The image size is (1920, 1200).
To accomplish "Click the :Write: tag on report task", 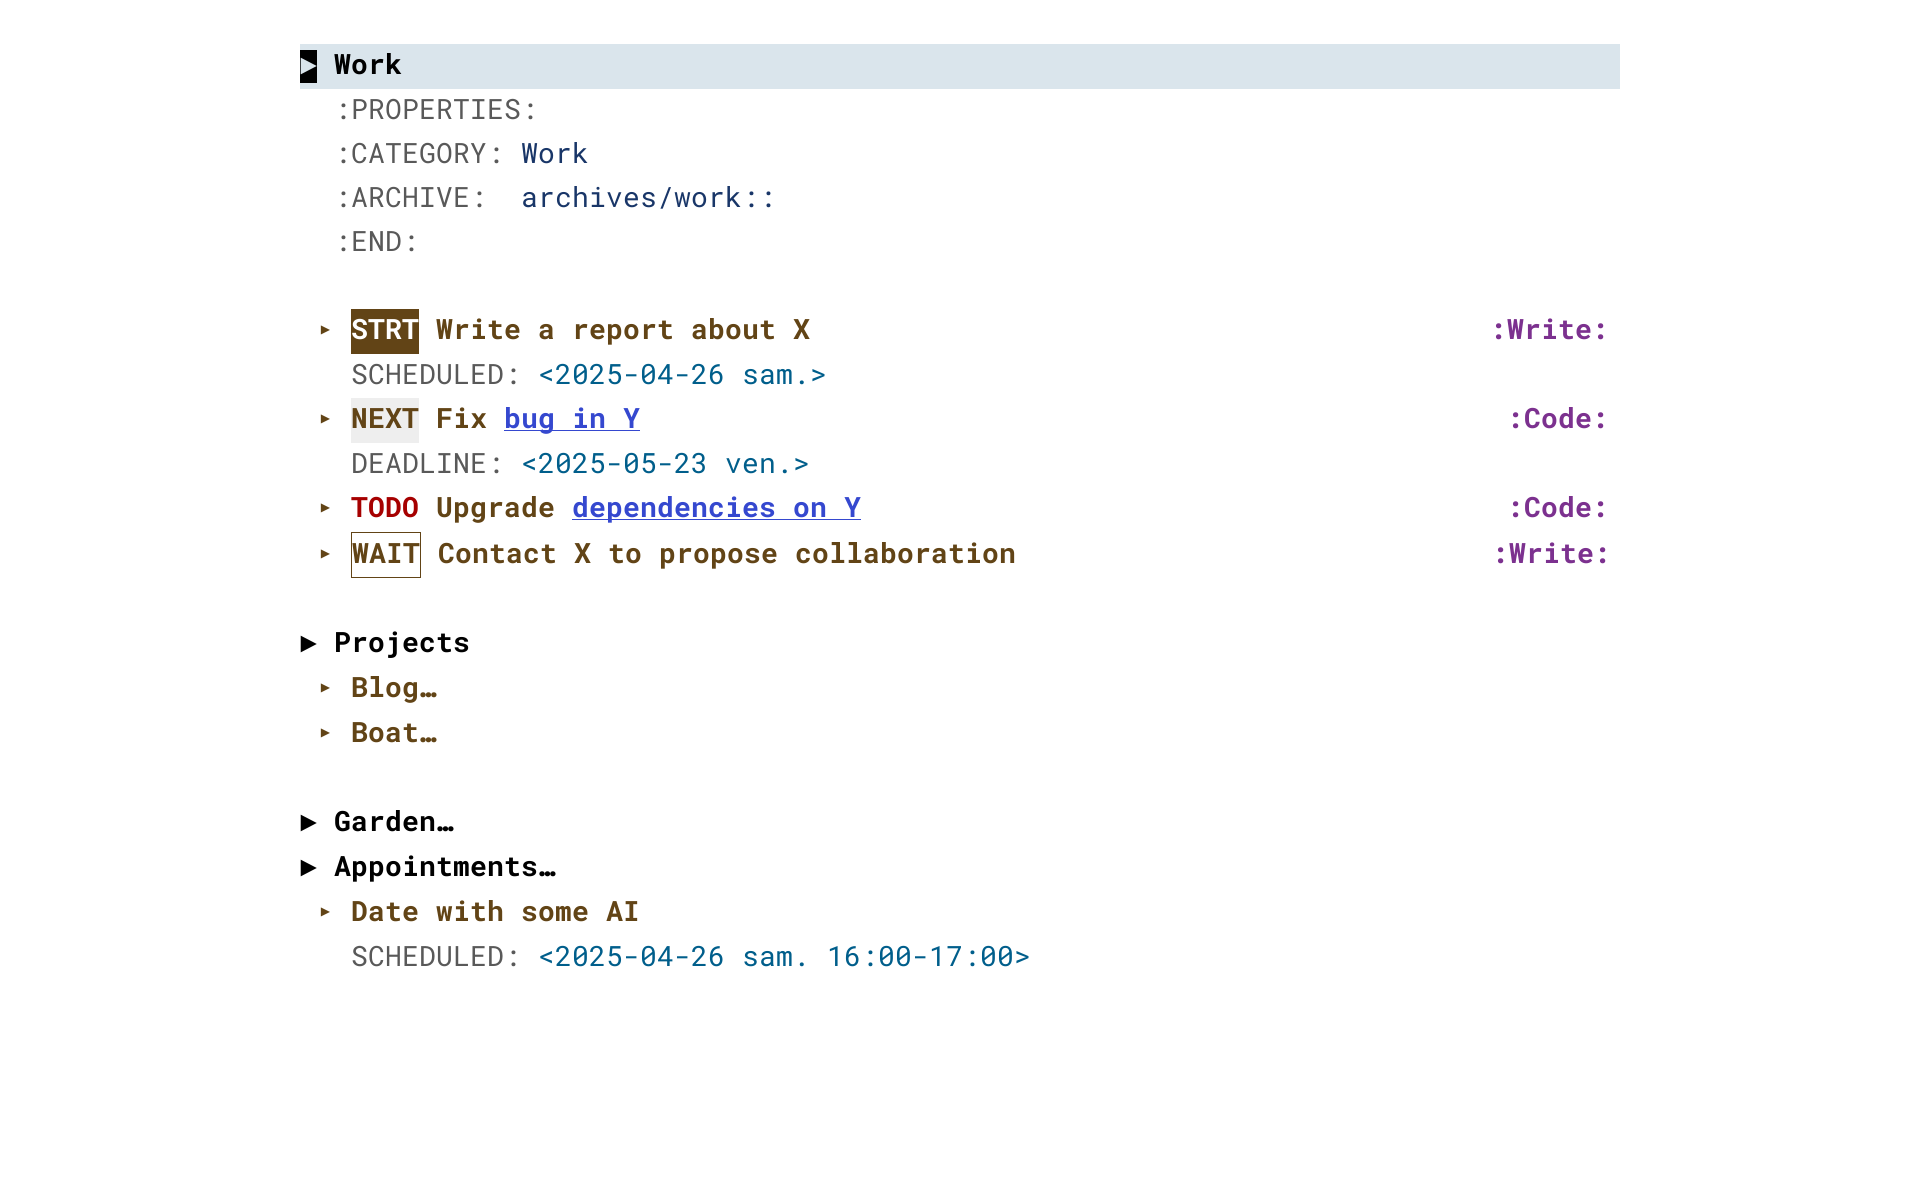I will [x=1549, y=331].
